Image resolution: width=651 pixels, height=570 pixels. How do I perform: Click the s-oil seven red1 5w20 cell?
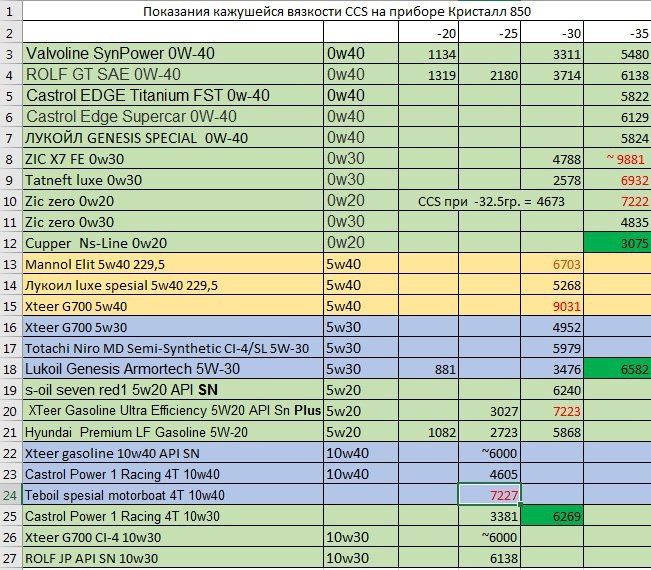point(173,390)
